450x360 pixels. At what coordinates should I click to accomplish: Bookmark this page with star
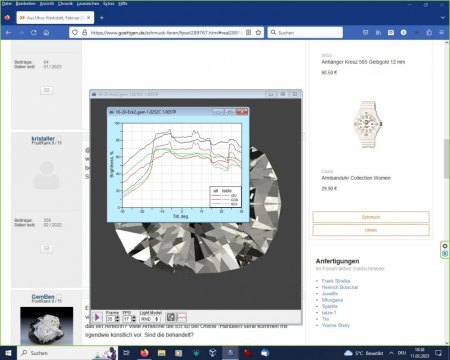pyautogui.click(x=258, y=33)
